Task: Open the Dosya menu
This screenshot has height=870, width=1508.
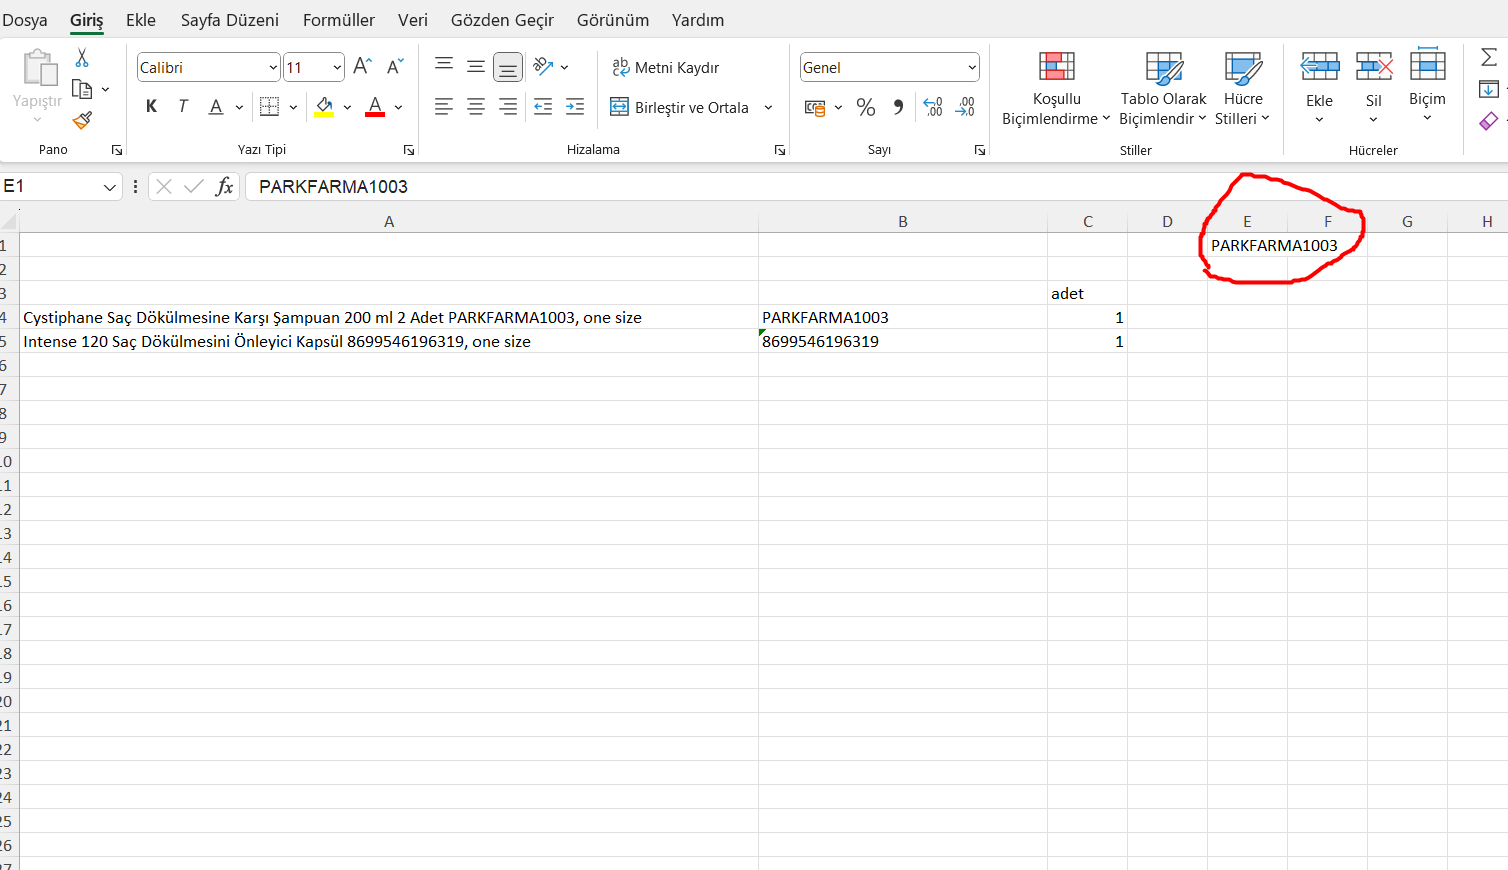Action: [x=25, y=20]
